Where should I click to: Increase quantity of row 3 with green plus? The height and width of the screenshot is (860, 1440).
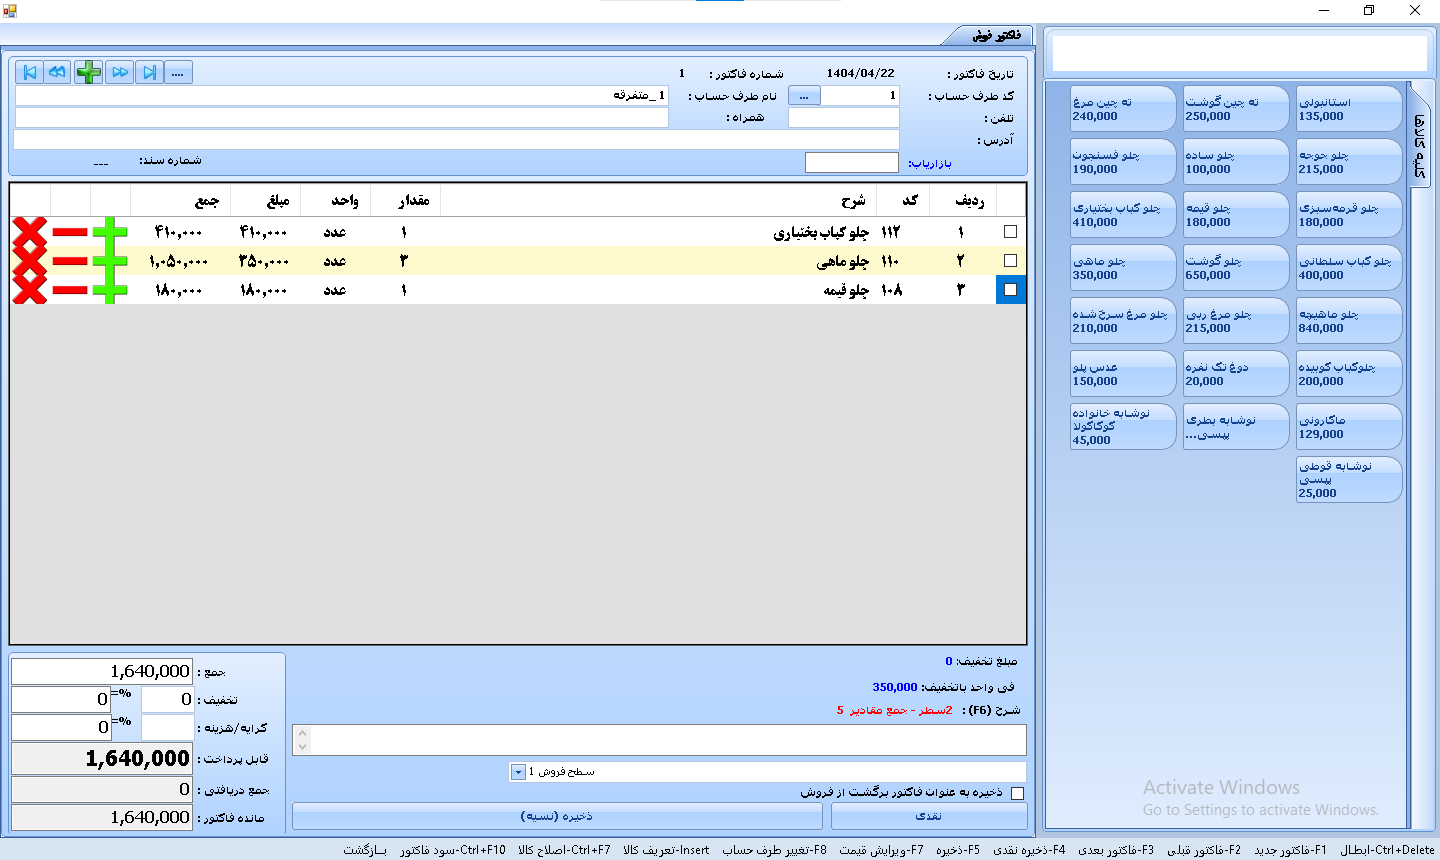(110, 290)
